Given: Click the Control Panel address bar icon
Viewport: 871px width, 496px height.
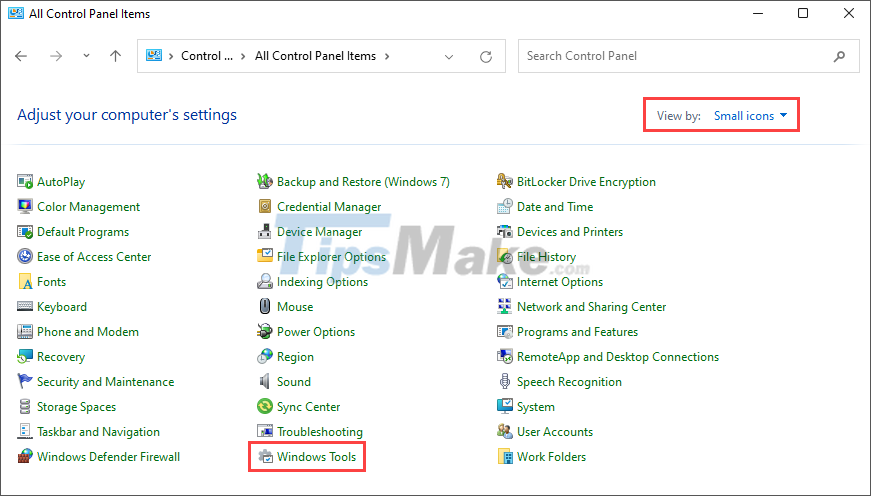Looking at the screenshot, I should coord(154,56).
